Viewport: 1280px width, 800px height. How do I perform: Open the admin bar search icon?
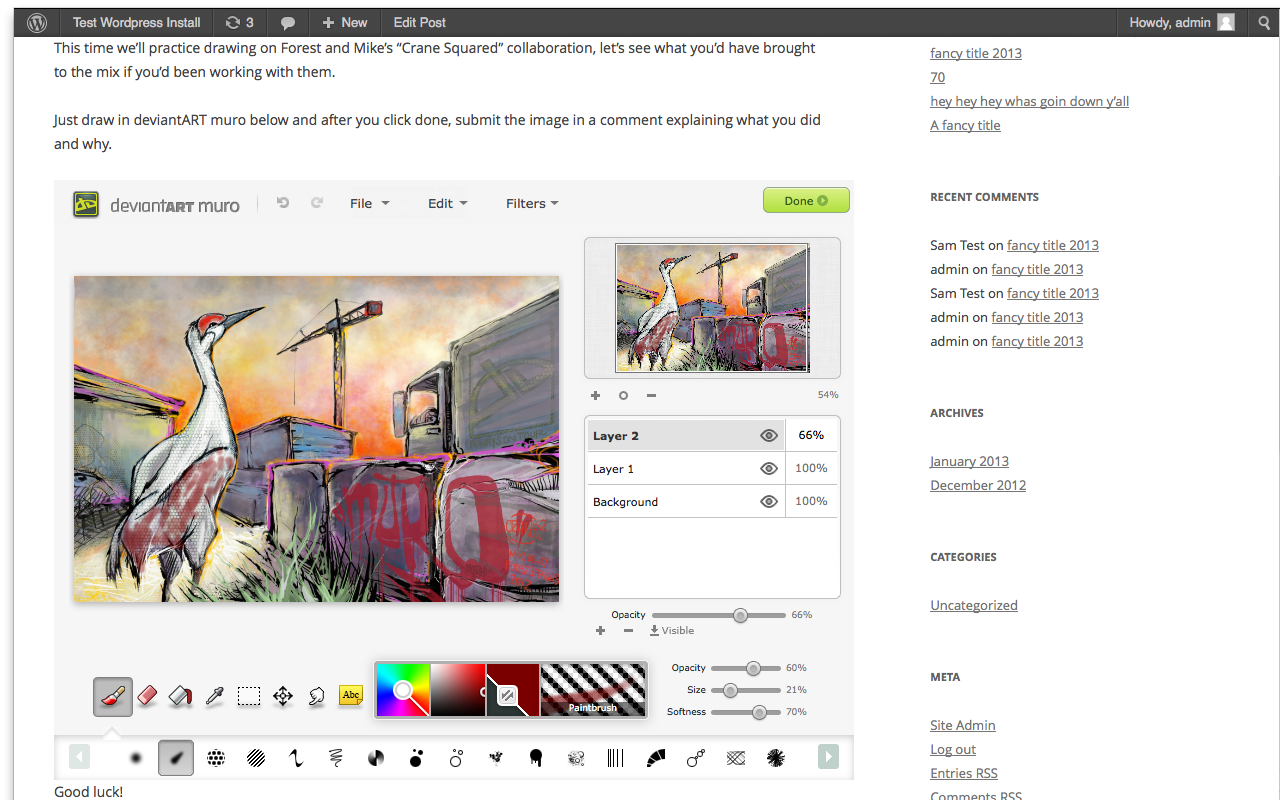click(x=1264, y=22)
